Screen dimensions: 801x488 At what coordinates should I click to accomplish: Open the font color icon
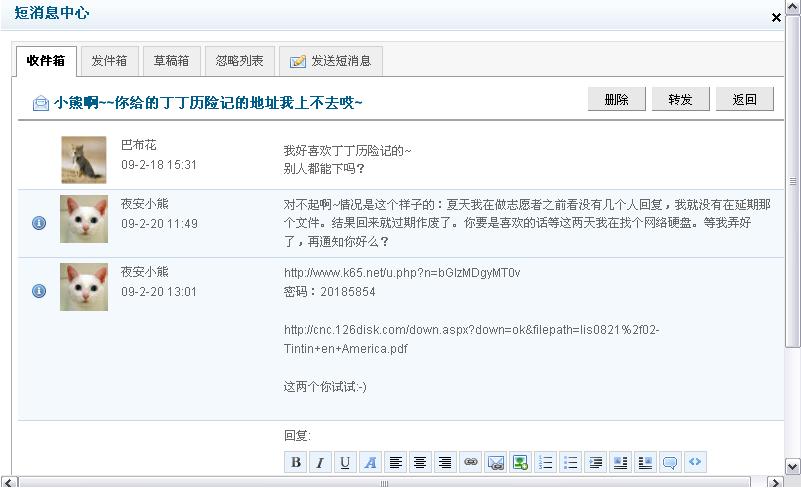click(x=370, y=462)
